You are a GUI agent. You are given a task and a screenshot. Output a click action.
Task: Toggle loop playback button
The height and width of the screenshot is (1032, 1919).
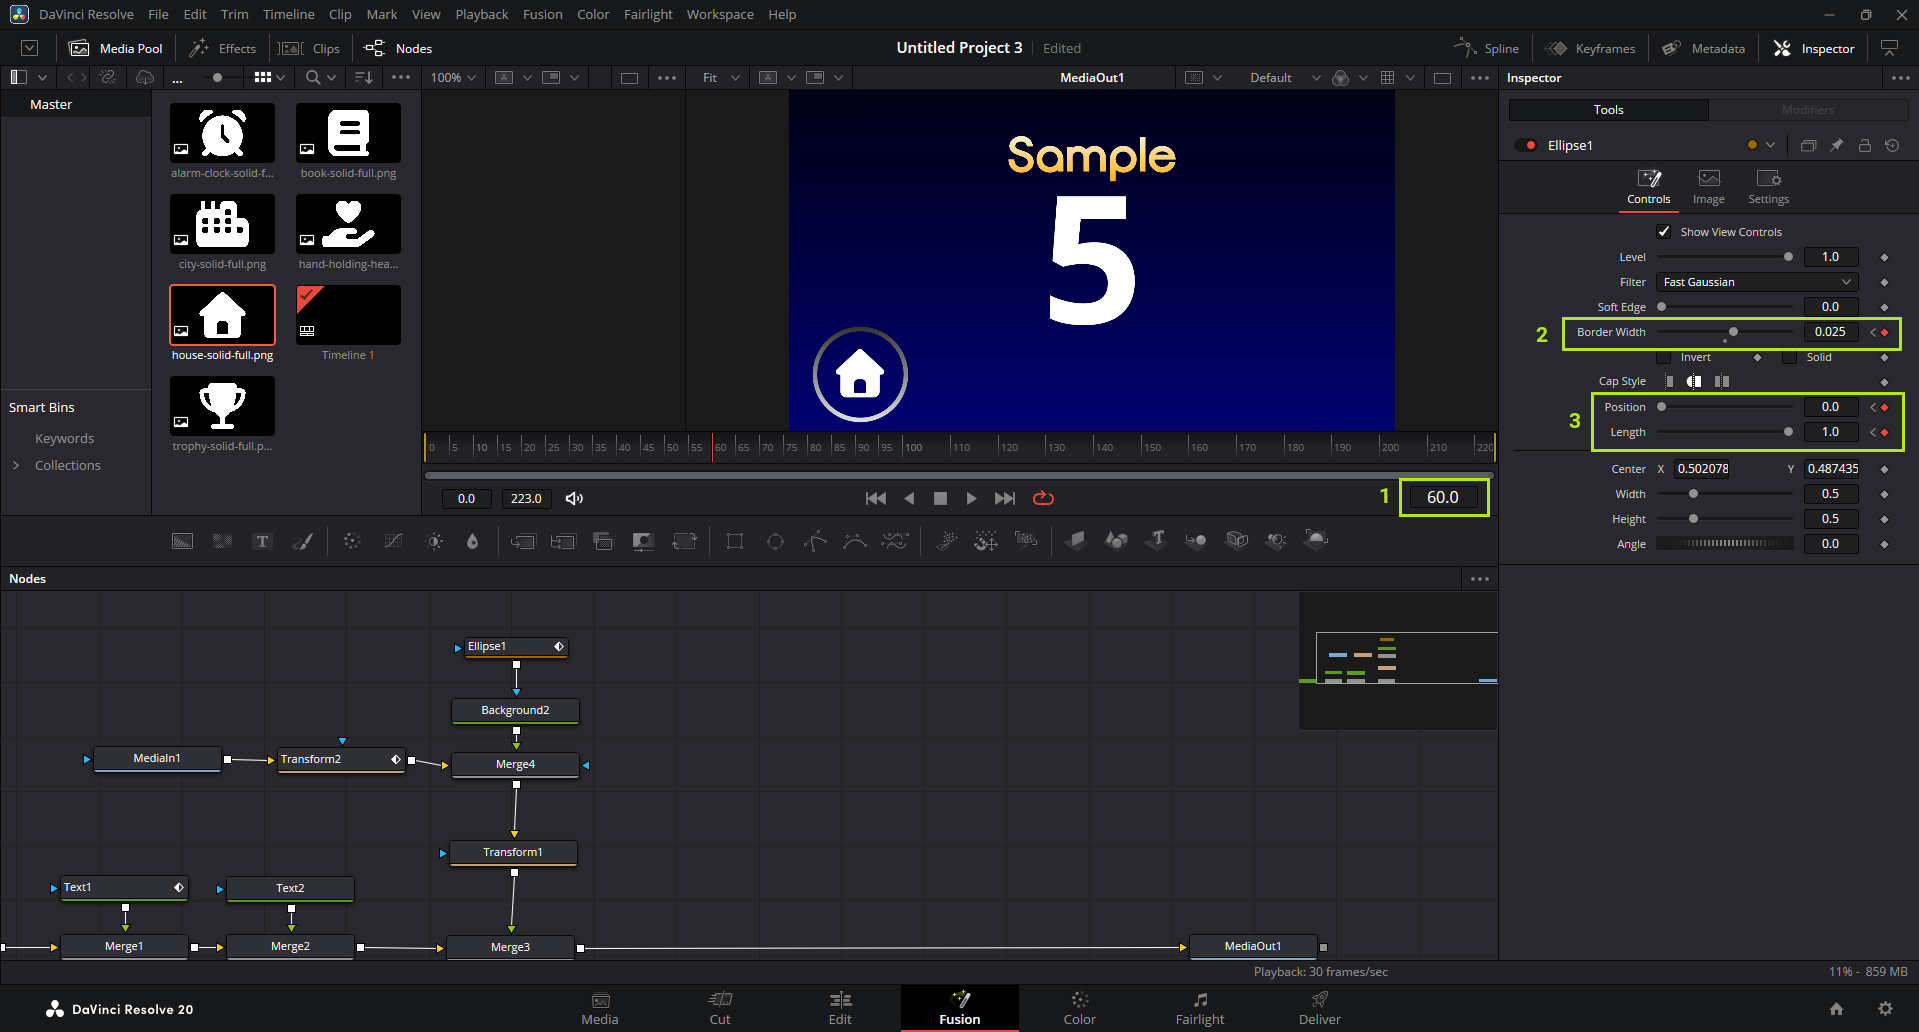pyautogui.click(x=1043, y=498)
